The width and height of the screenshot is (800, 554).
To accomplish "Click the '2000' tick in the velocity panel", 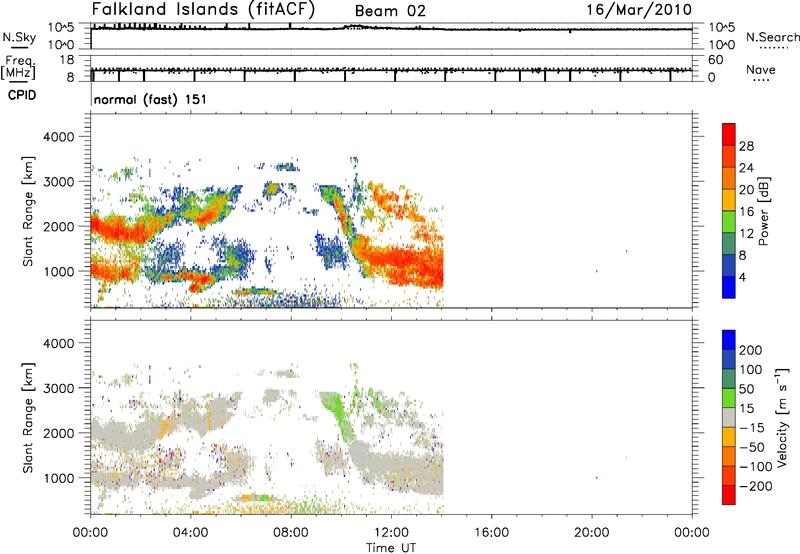I will pyautogui.click(x=59, y=433).
